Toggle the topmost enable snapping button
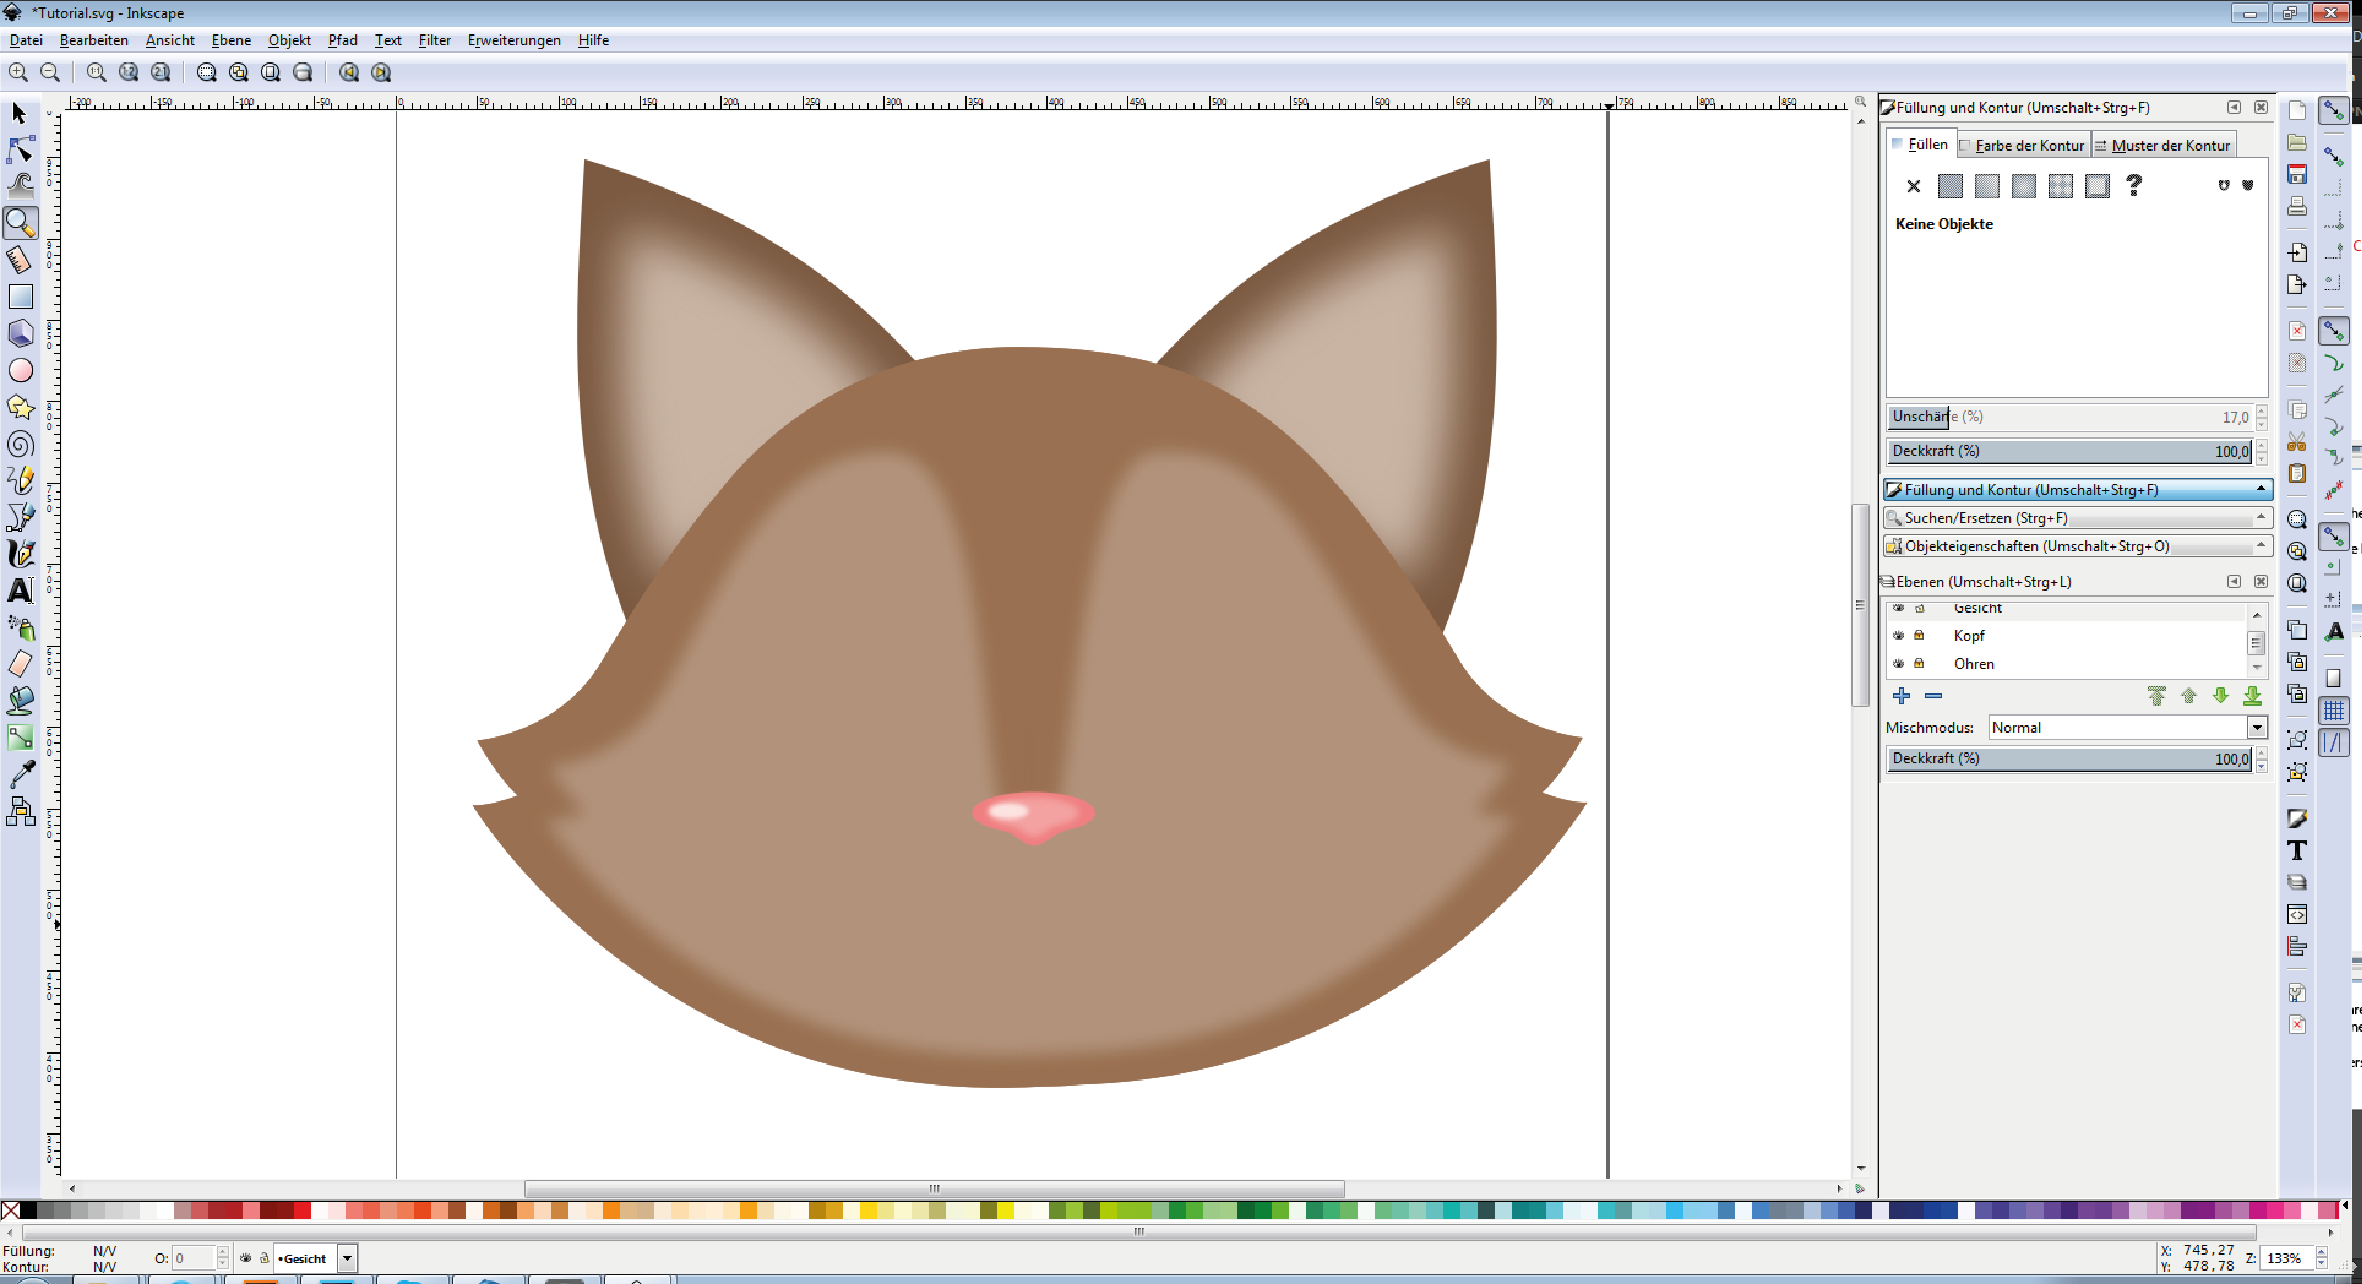Screen dimensions: 2362x1284 click(x=2334, y=110)
